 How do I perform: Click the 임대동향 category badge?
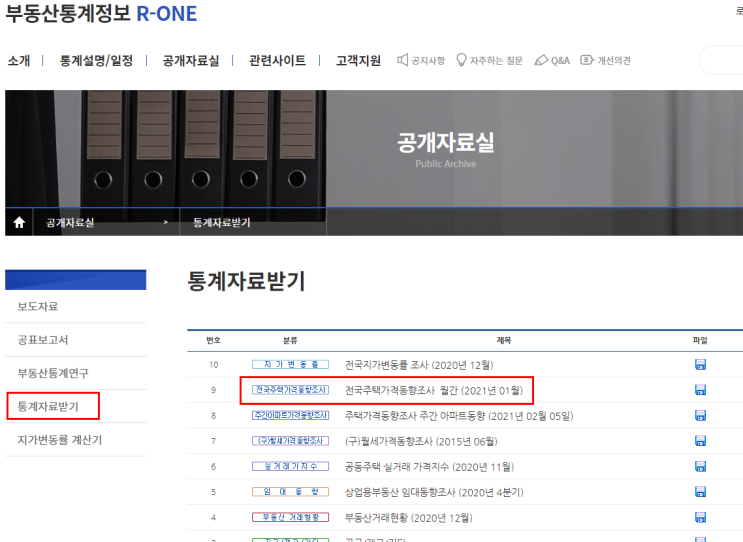[x=290, y=492]
